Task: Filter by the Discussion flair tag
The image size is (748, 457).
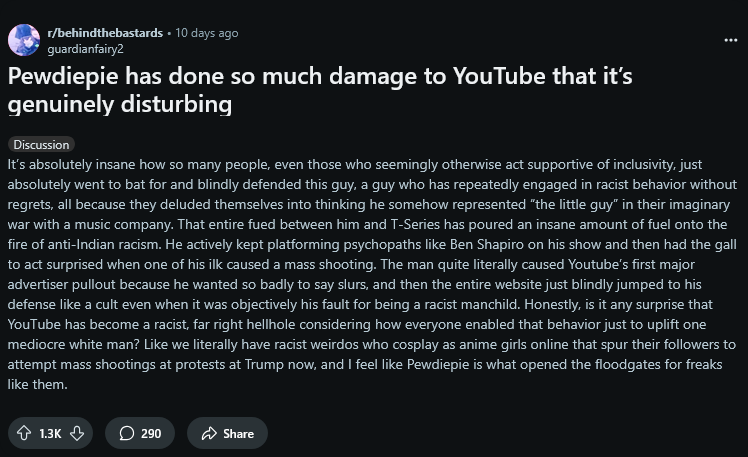Action: pos(41,145)
